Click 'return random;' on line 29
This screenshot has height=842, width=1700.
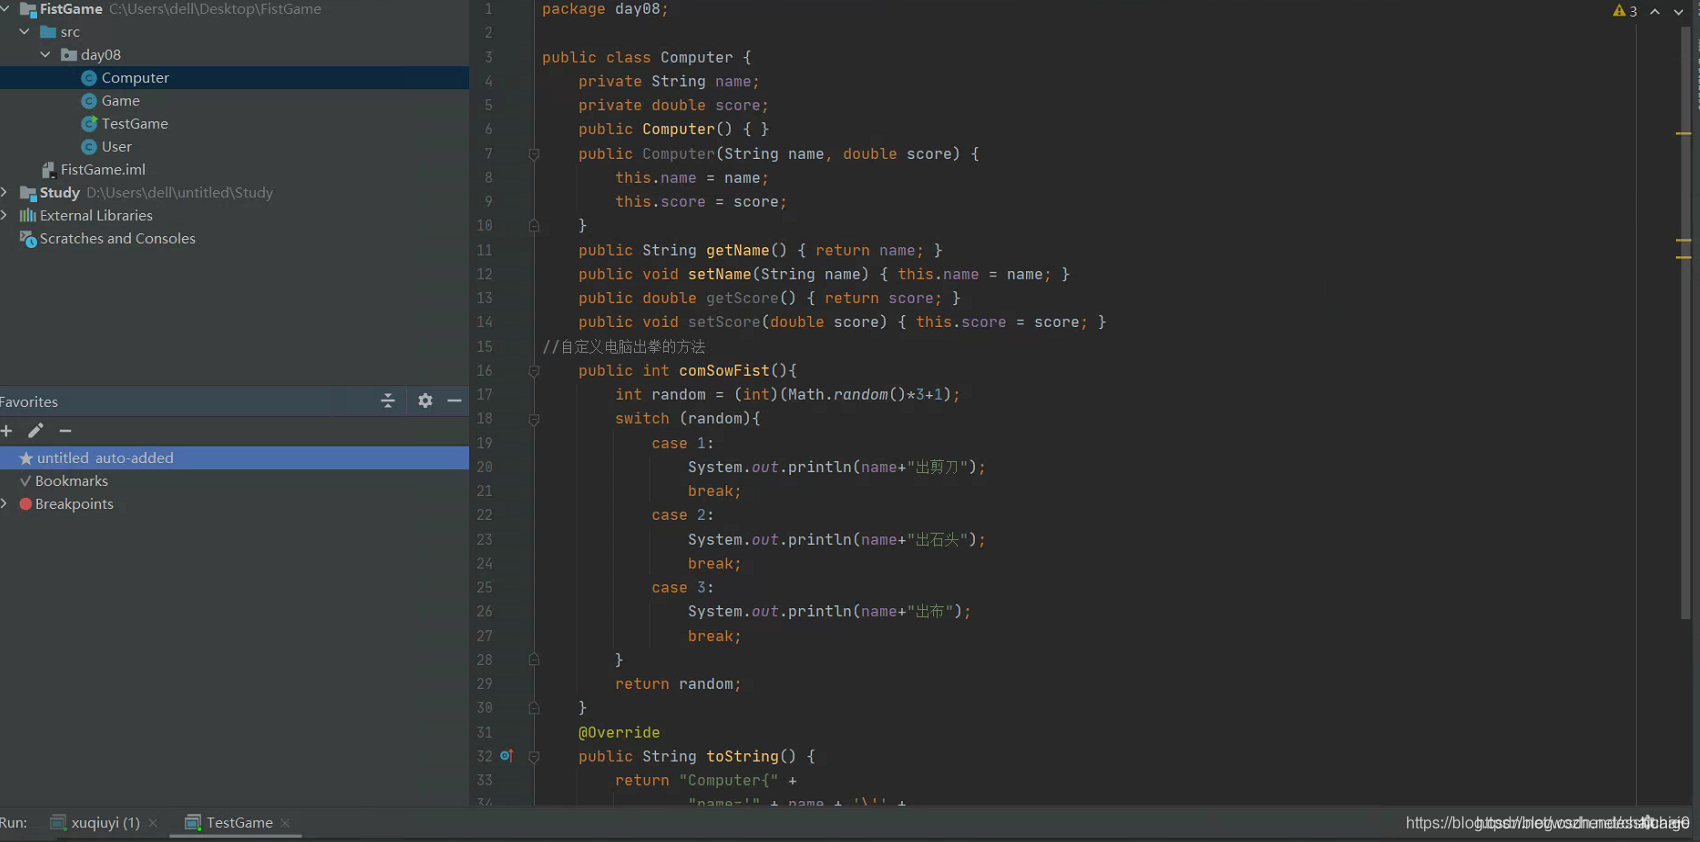point(678,684)
